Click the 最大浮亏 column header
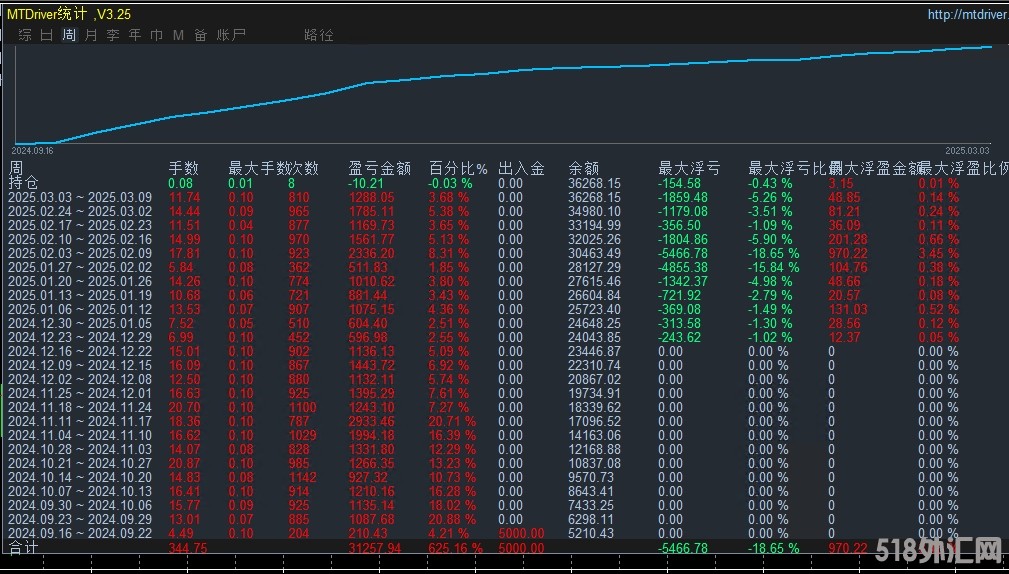Image resolution: width=1009 pixels, height=574 pixels. click(x=689, y=169)
